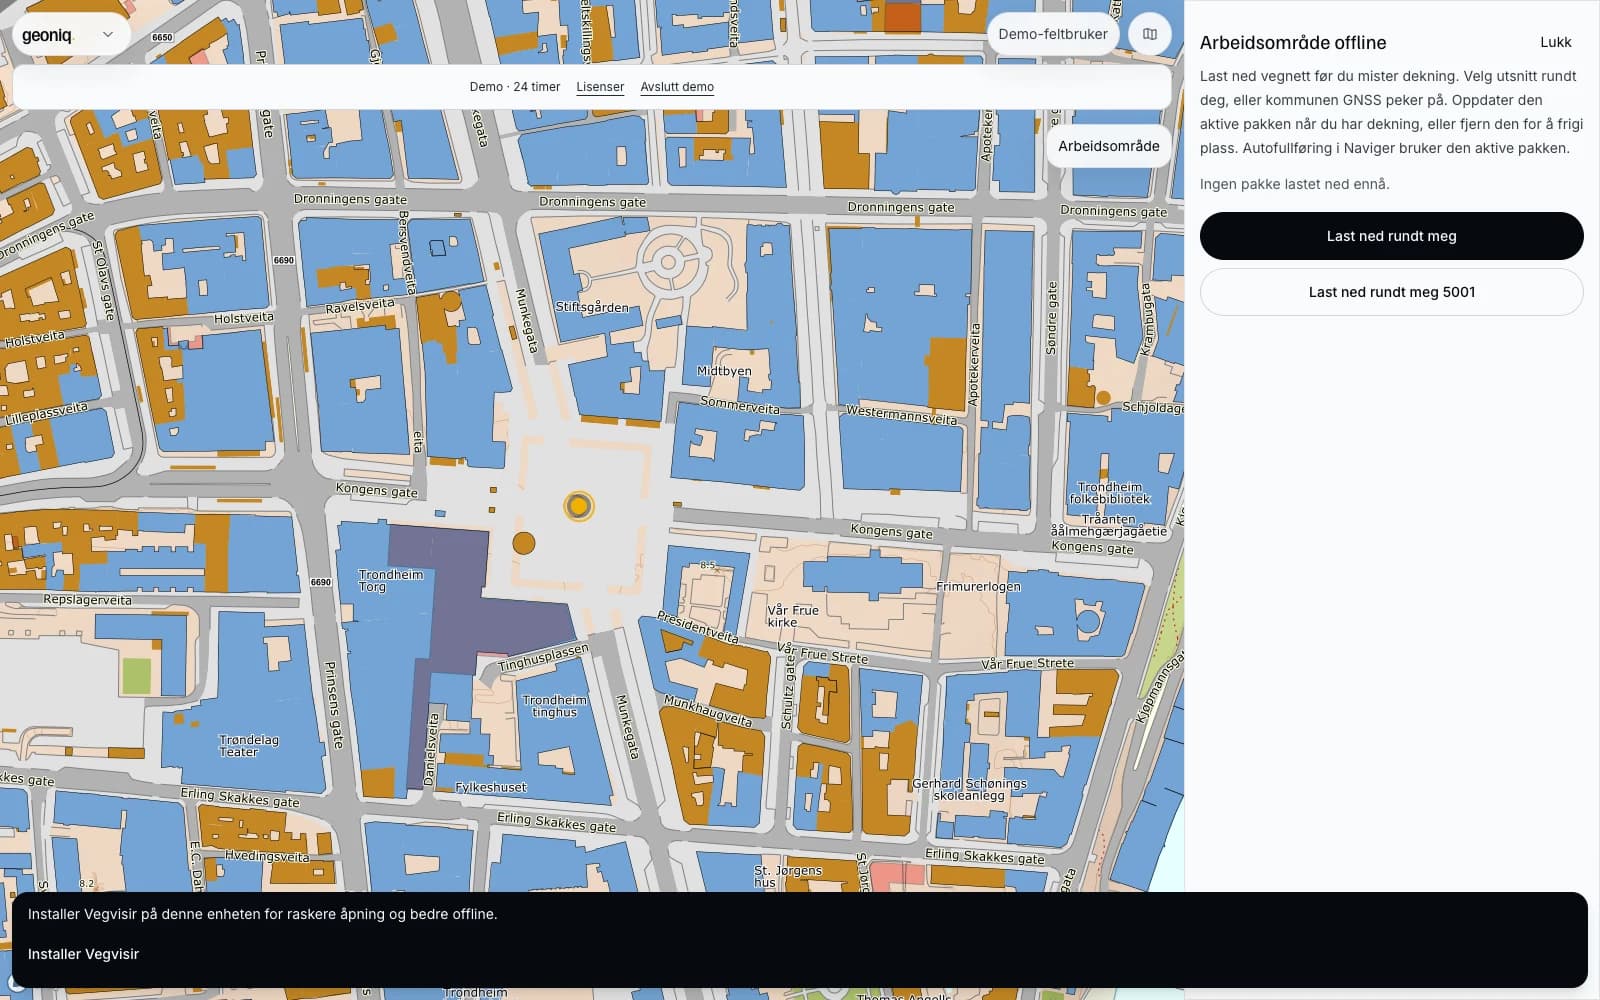Click 'Ingen pakke lastet ned ennå.' text
This screenshot has height=1000, width=1600.
coord(1294,184)
